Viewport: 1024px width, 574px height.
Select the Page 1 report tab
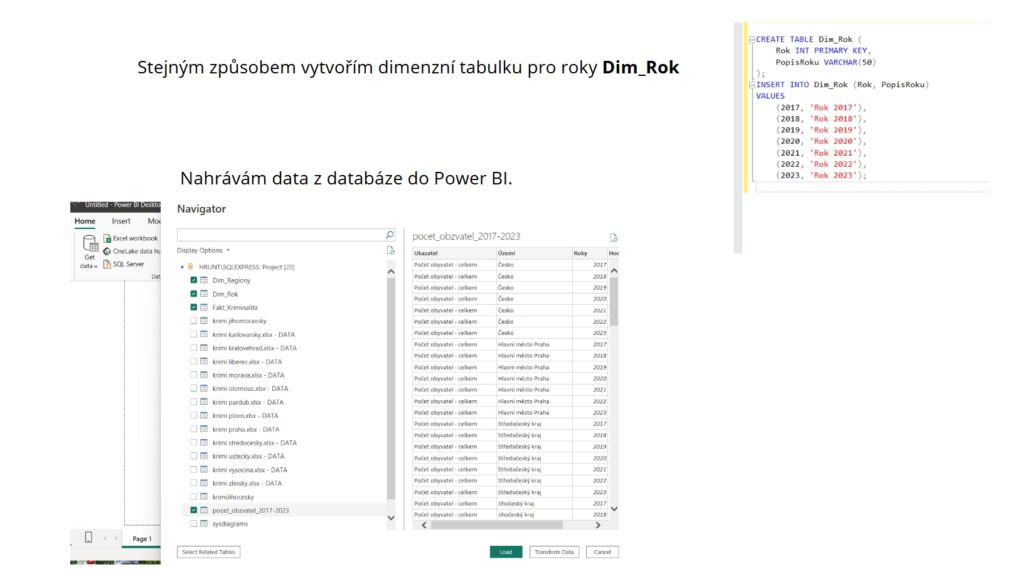click(x=142, y=539)
